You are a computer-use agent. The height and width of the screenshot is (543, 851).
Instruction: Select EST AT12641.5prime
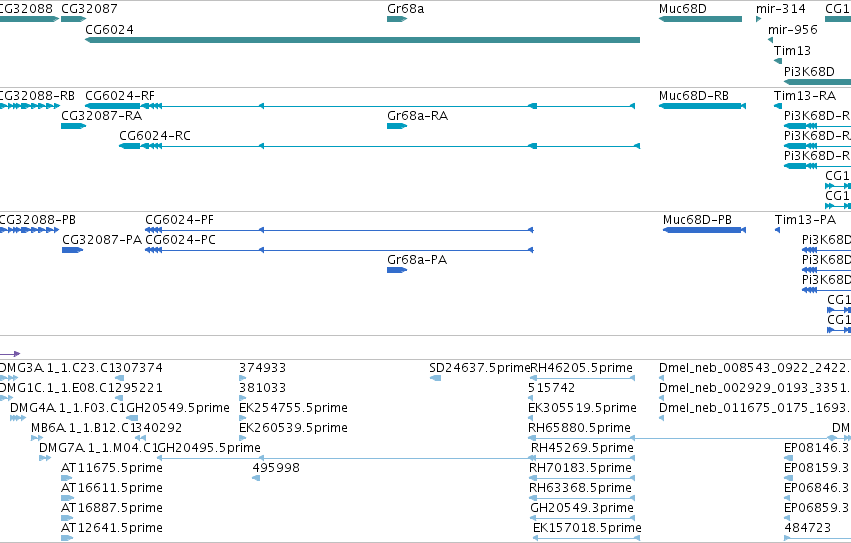[67, 538]
